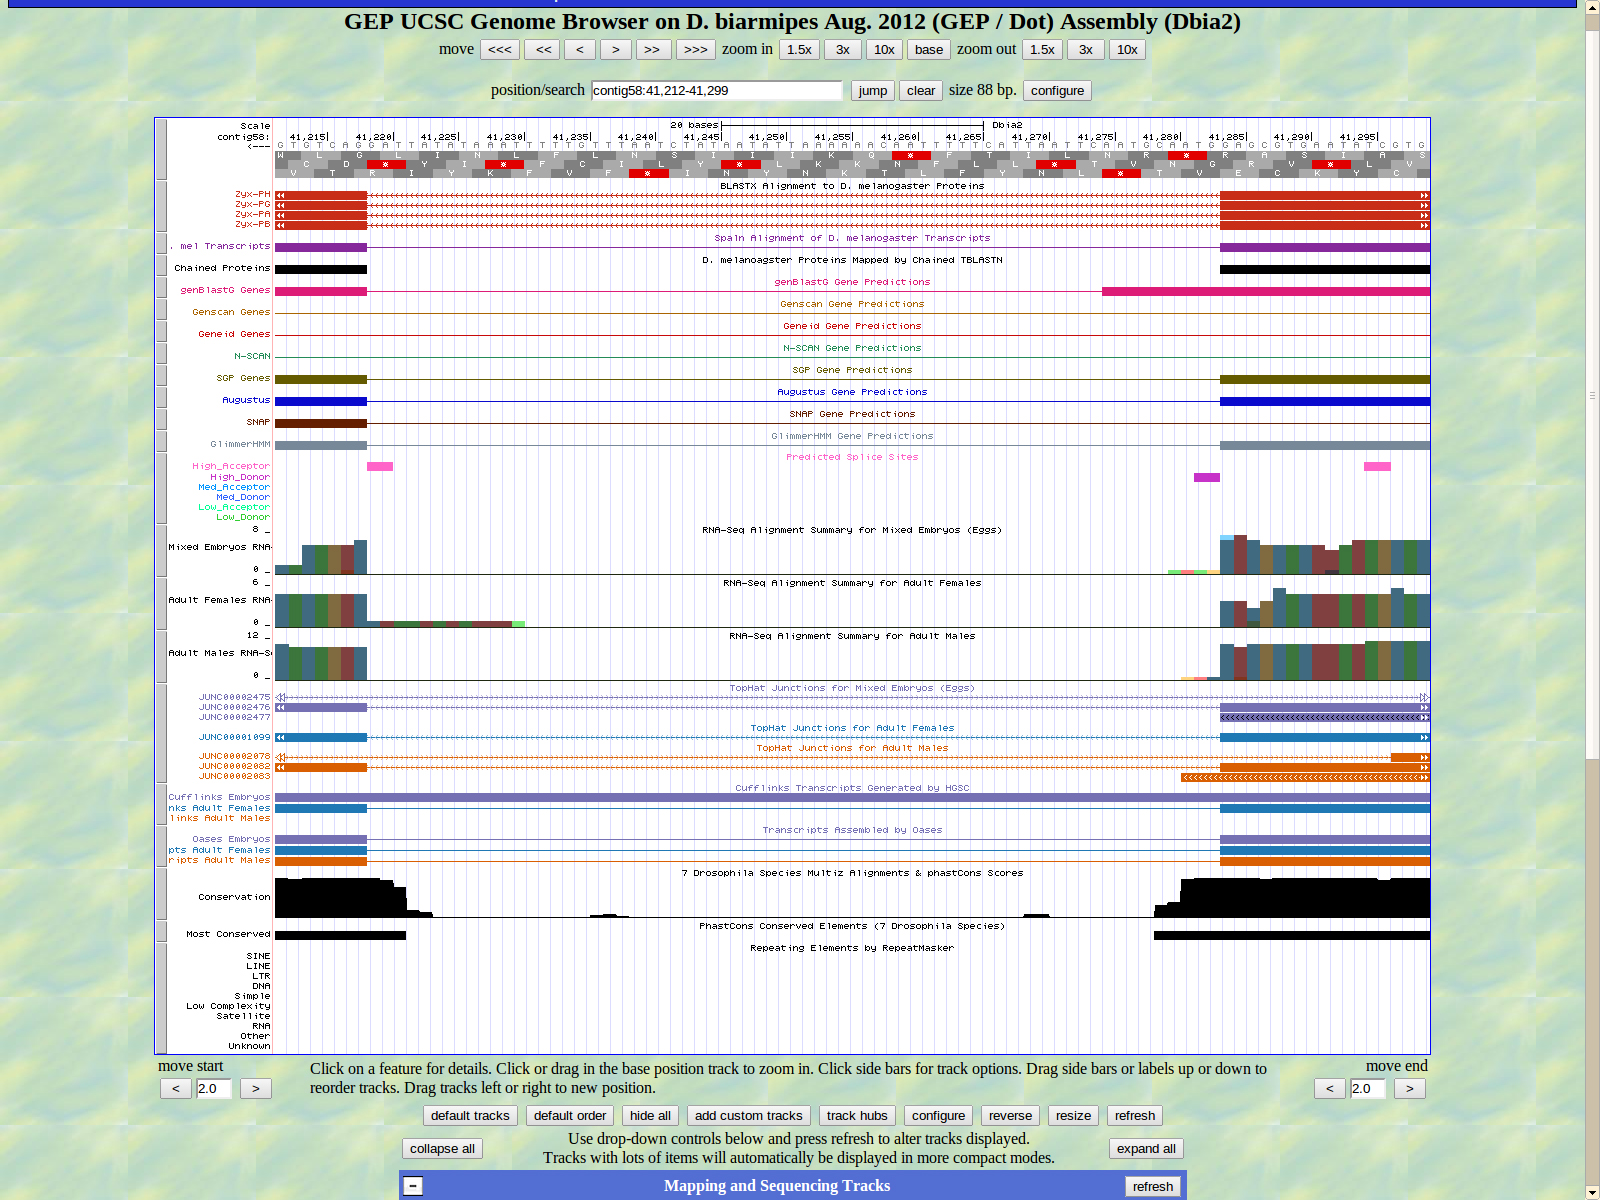The height and width of the screenshot is (1200, 1600).
Task: Reverse the strand display
Action: [x=1010, y=1116]
